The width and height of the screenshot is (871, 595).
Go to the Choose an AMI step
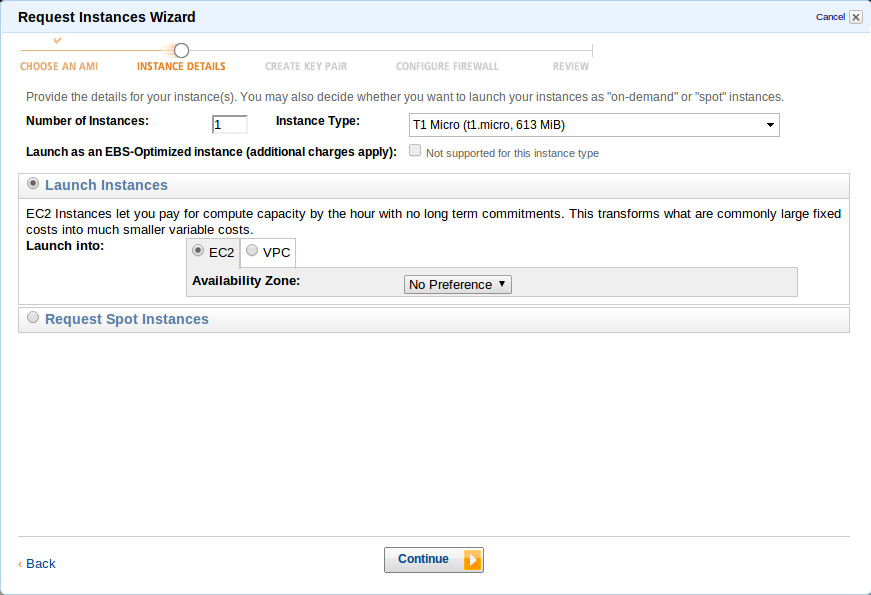(59, 67)
